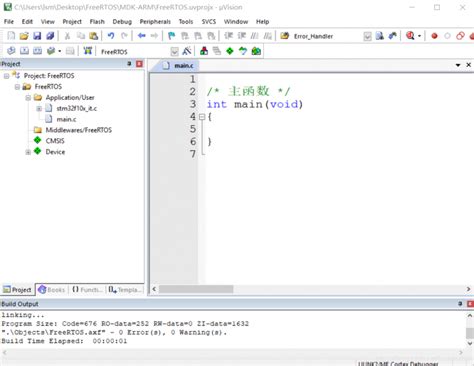This screenshot has height=366, width=474.
Task: Open Options for Target magic wand icon
Action: [x=187, y=51]
